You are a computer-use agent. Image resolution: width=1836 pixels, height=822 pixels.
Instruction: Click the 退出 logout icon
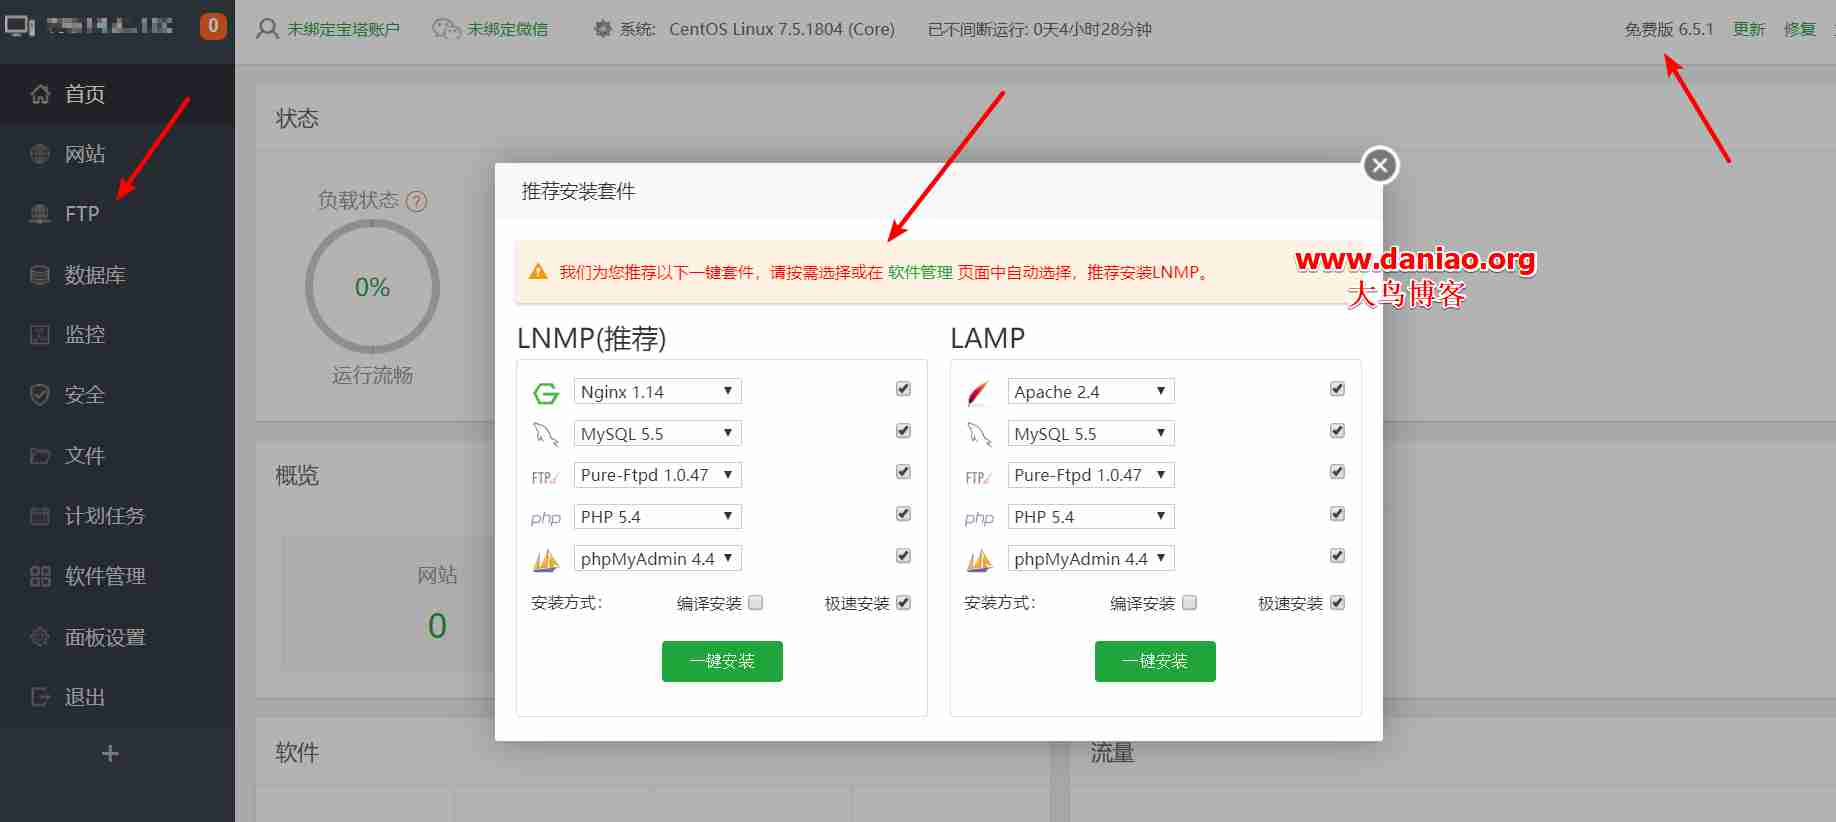click(40, 697)
